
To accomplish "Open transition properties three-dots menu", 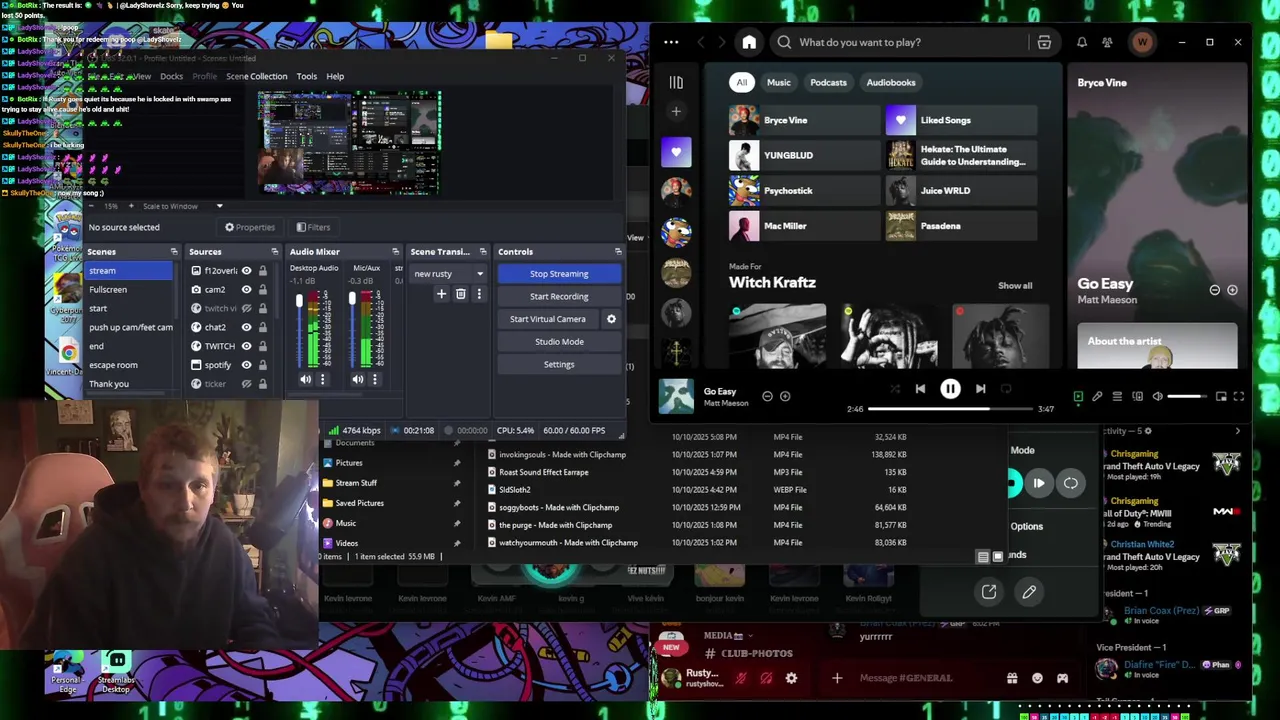I will point(478,294).
